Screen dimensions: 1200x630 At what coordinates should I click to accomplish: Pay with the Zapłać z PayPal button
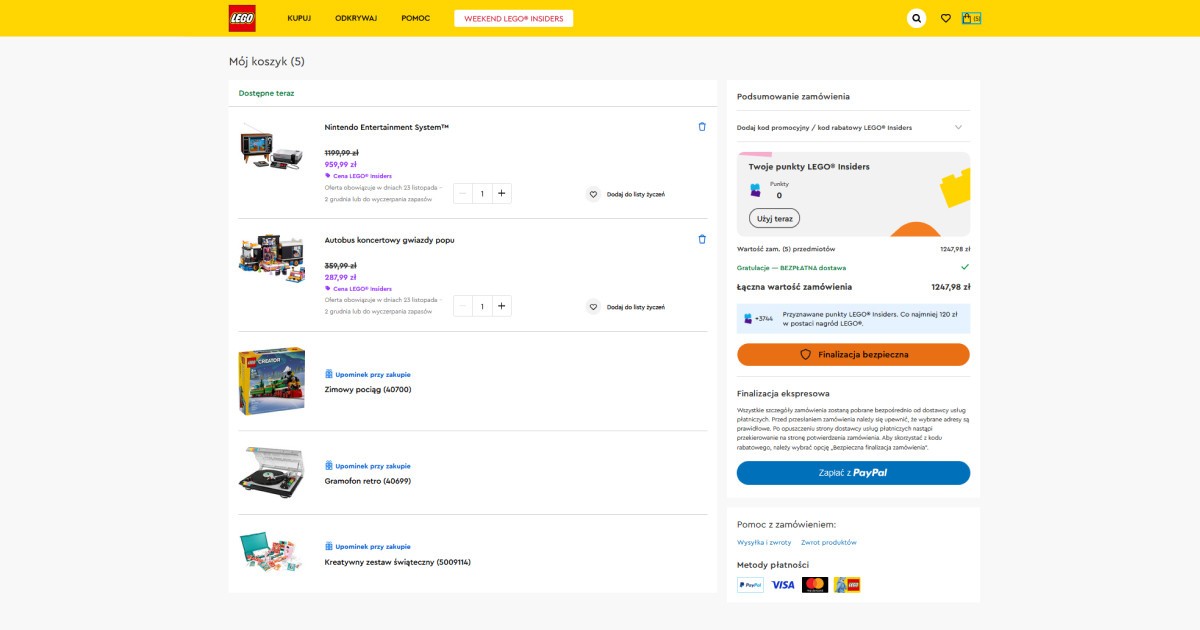[853, 473]
